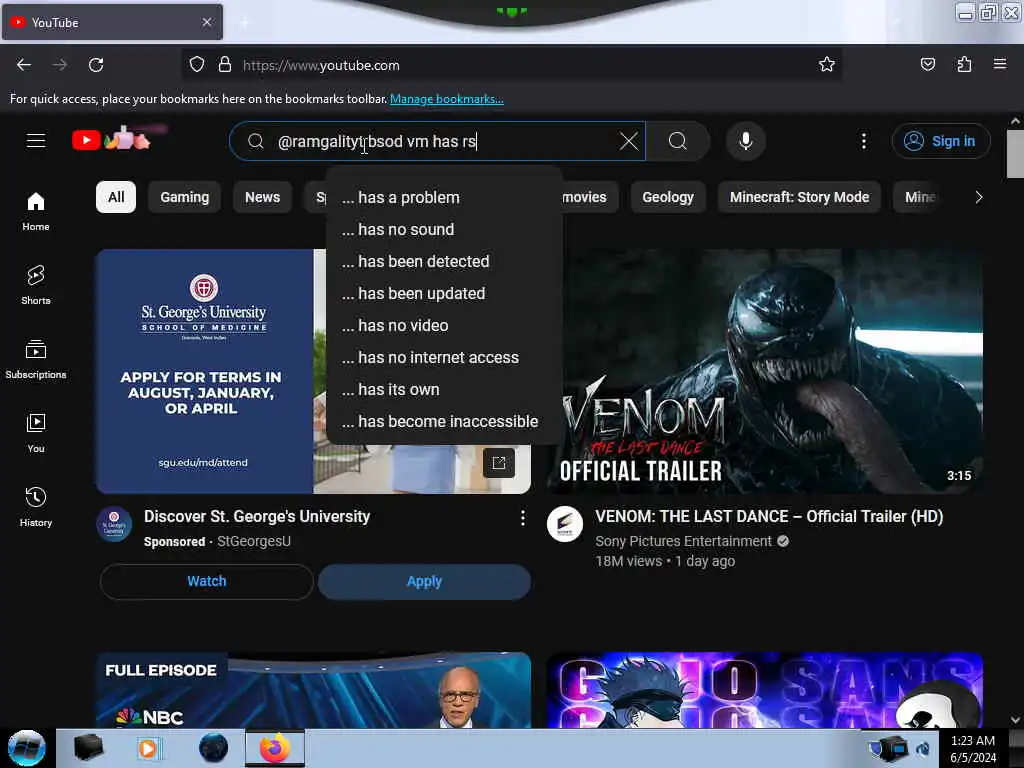Open Save to Pocket icon
Screen dimensions: 1024x768
point(928,65)
